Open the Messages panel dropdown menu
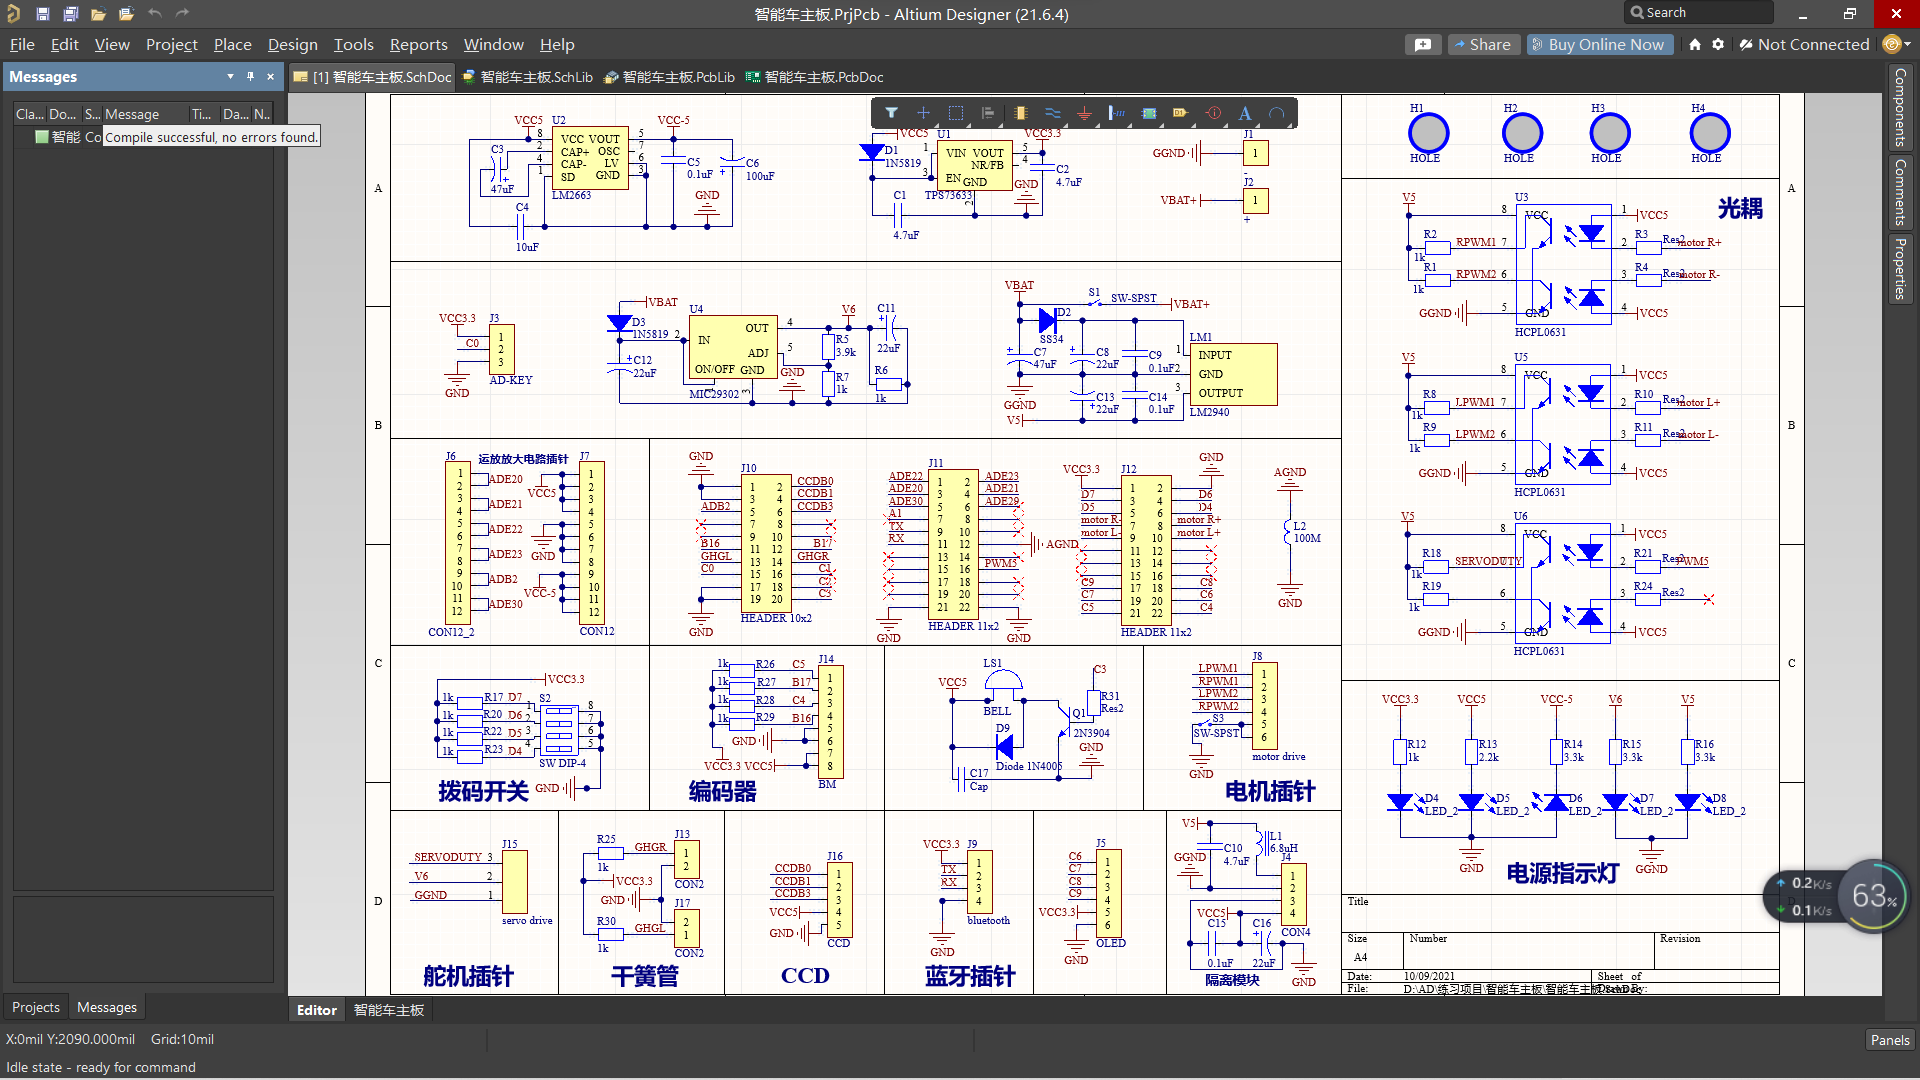This screenshot has width=1920, height=1080. tap(230, 76)
